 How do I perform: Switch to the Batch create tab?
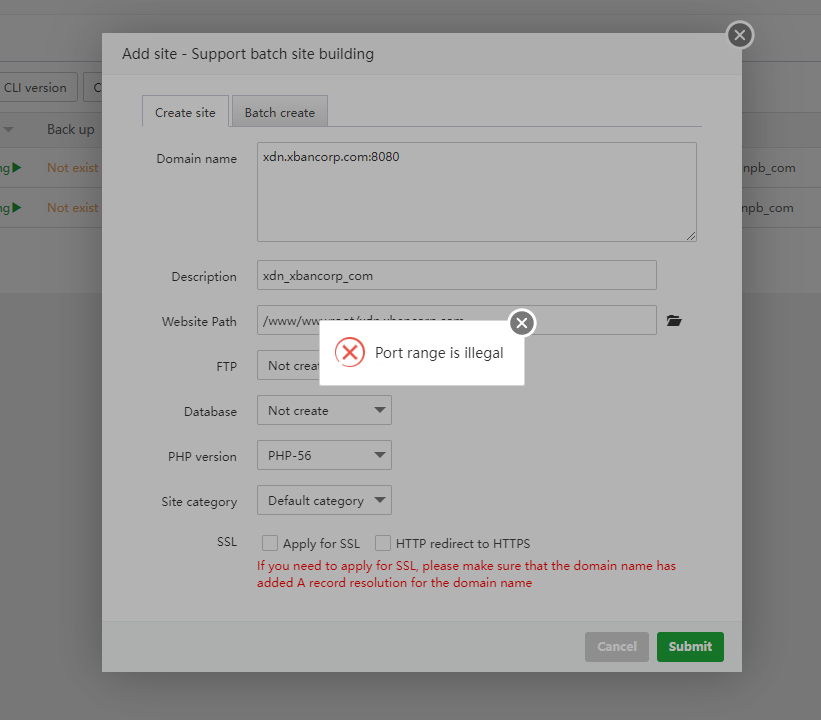pyautogui.click(x=280, y=113)
